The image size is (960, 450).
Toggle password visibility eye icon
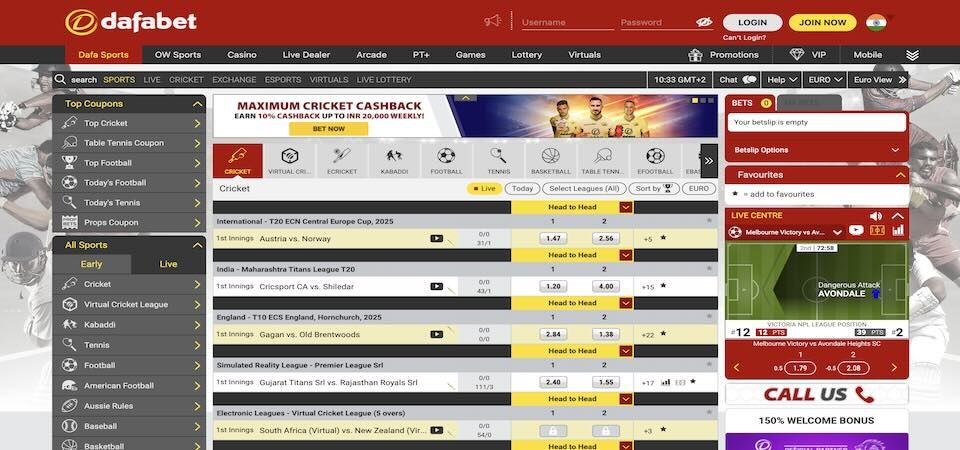pyautogui.click(x=704, y=22)
